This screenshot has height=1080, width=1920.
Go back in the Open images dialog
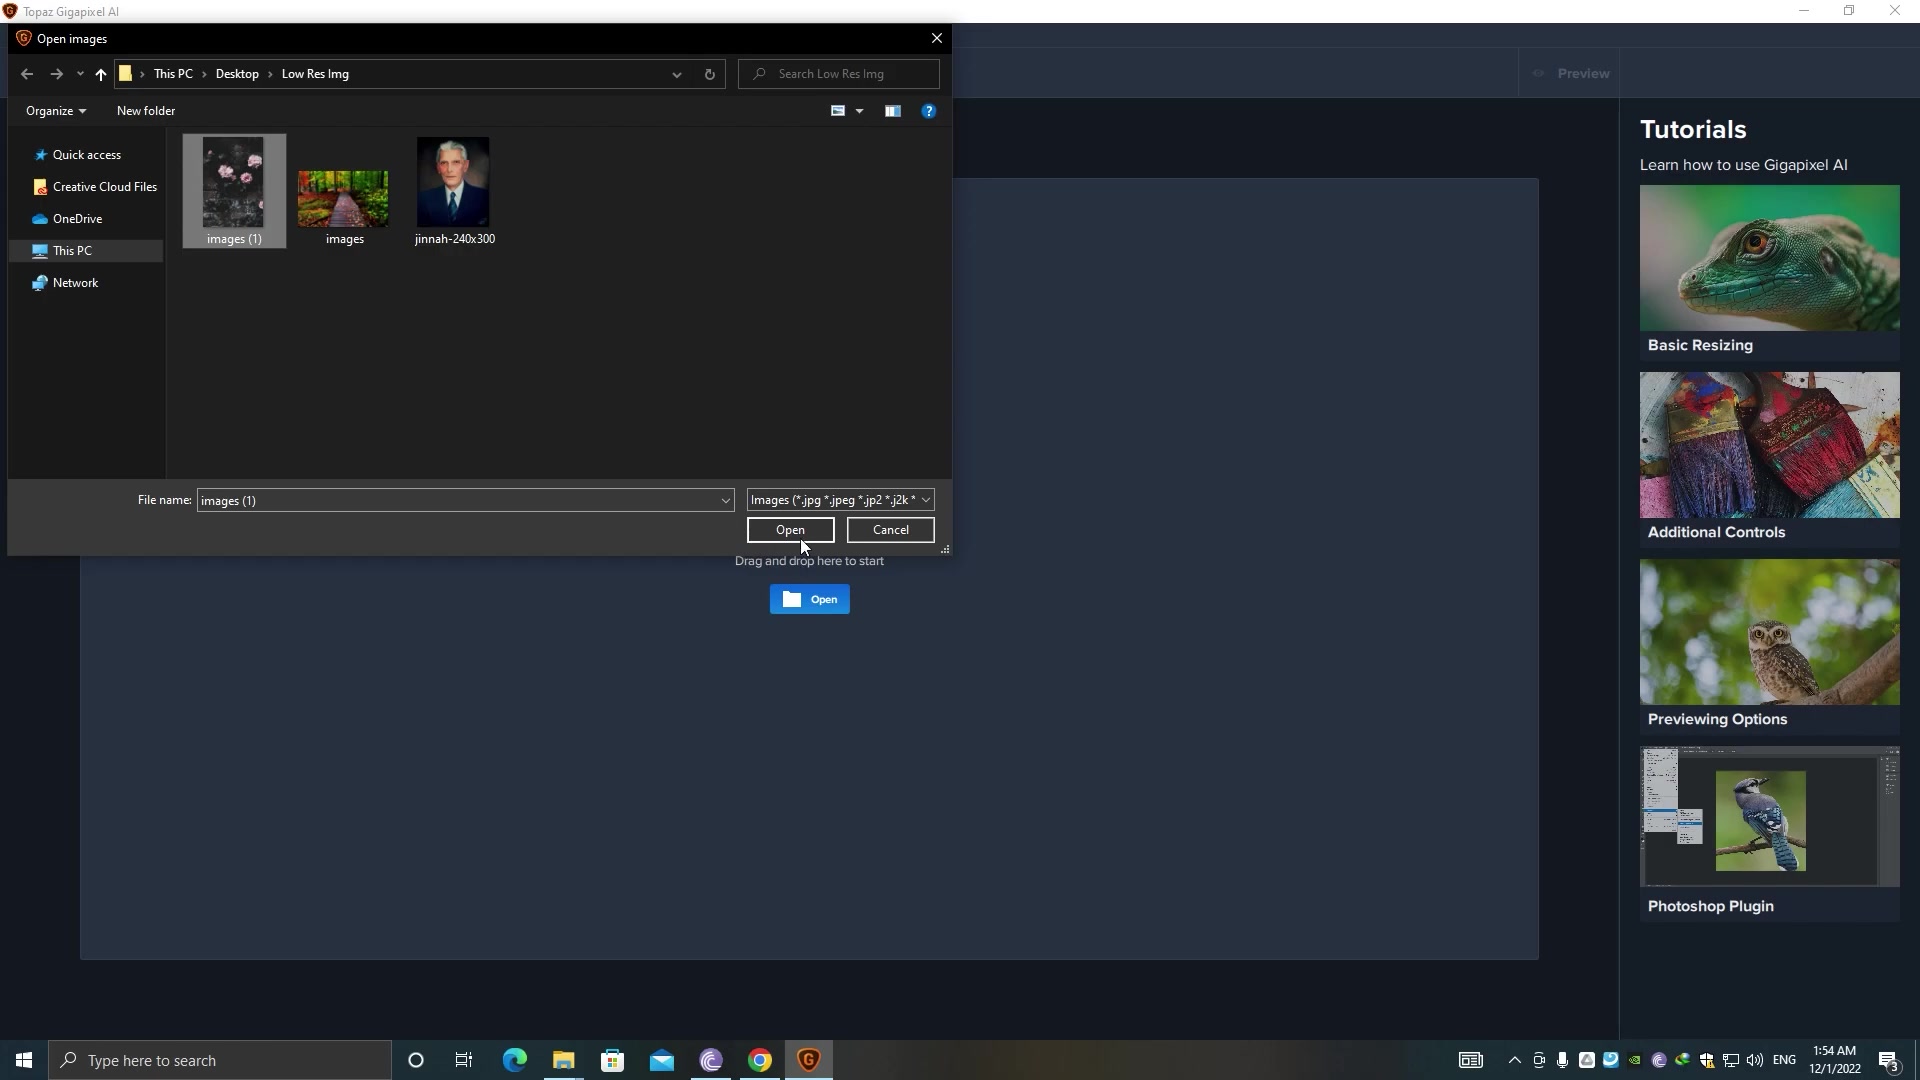pos(27,74)
